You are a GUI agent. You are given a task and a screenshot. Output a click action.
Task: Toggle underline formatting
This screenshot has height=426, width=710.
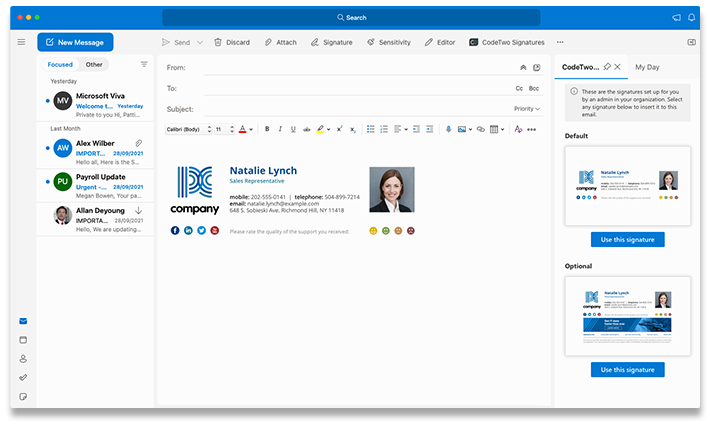293,129
